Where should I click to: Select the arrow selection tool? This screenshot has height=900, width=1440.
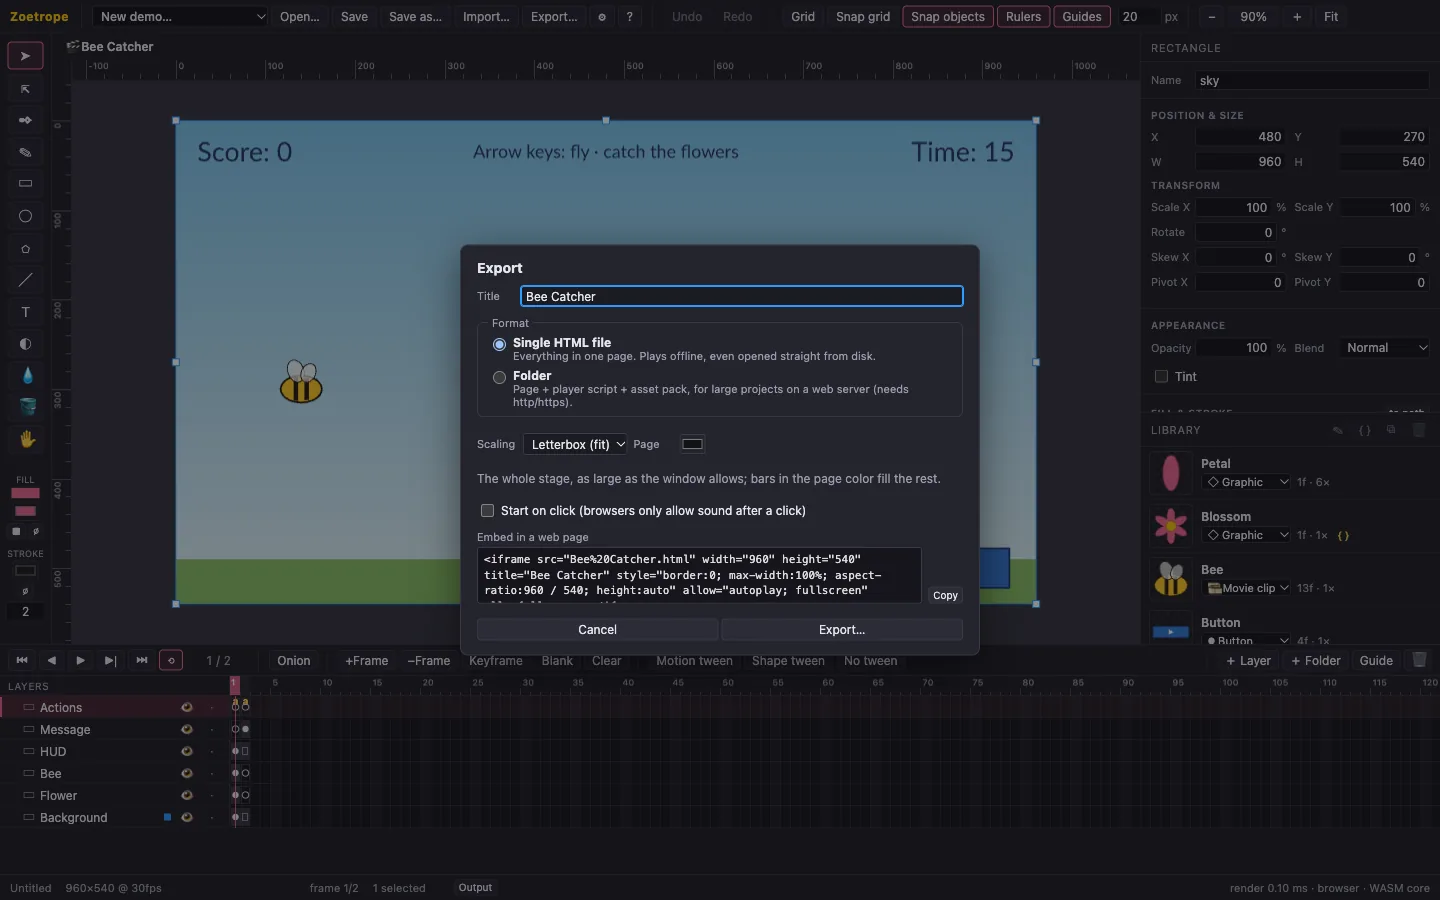pos(25,56)
